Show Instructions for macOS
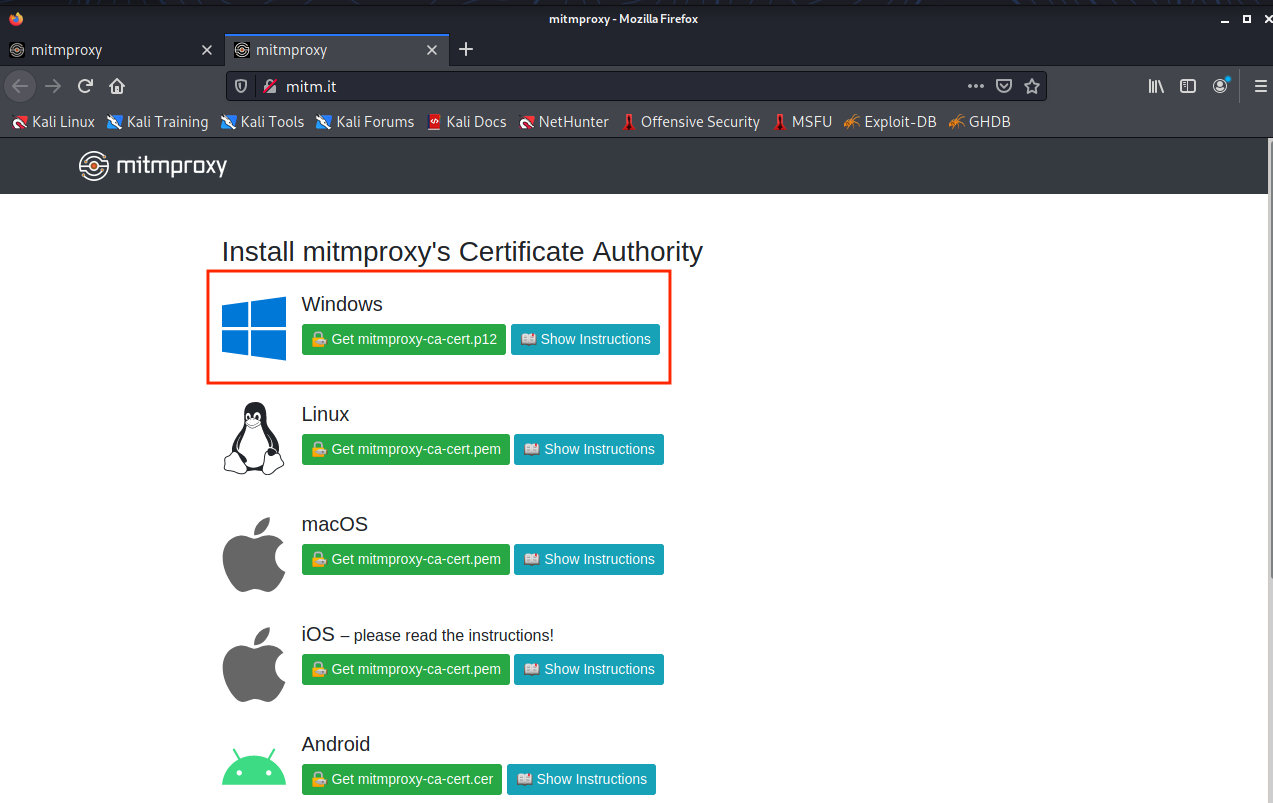This screenshot has width=1273, height=803. click(589, 560)
